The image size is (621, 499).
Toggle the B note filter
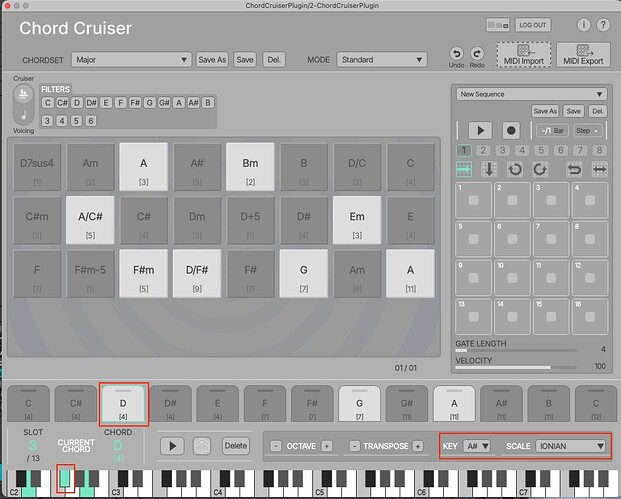pos(208,103)
